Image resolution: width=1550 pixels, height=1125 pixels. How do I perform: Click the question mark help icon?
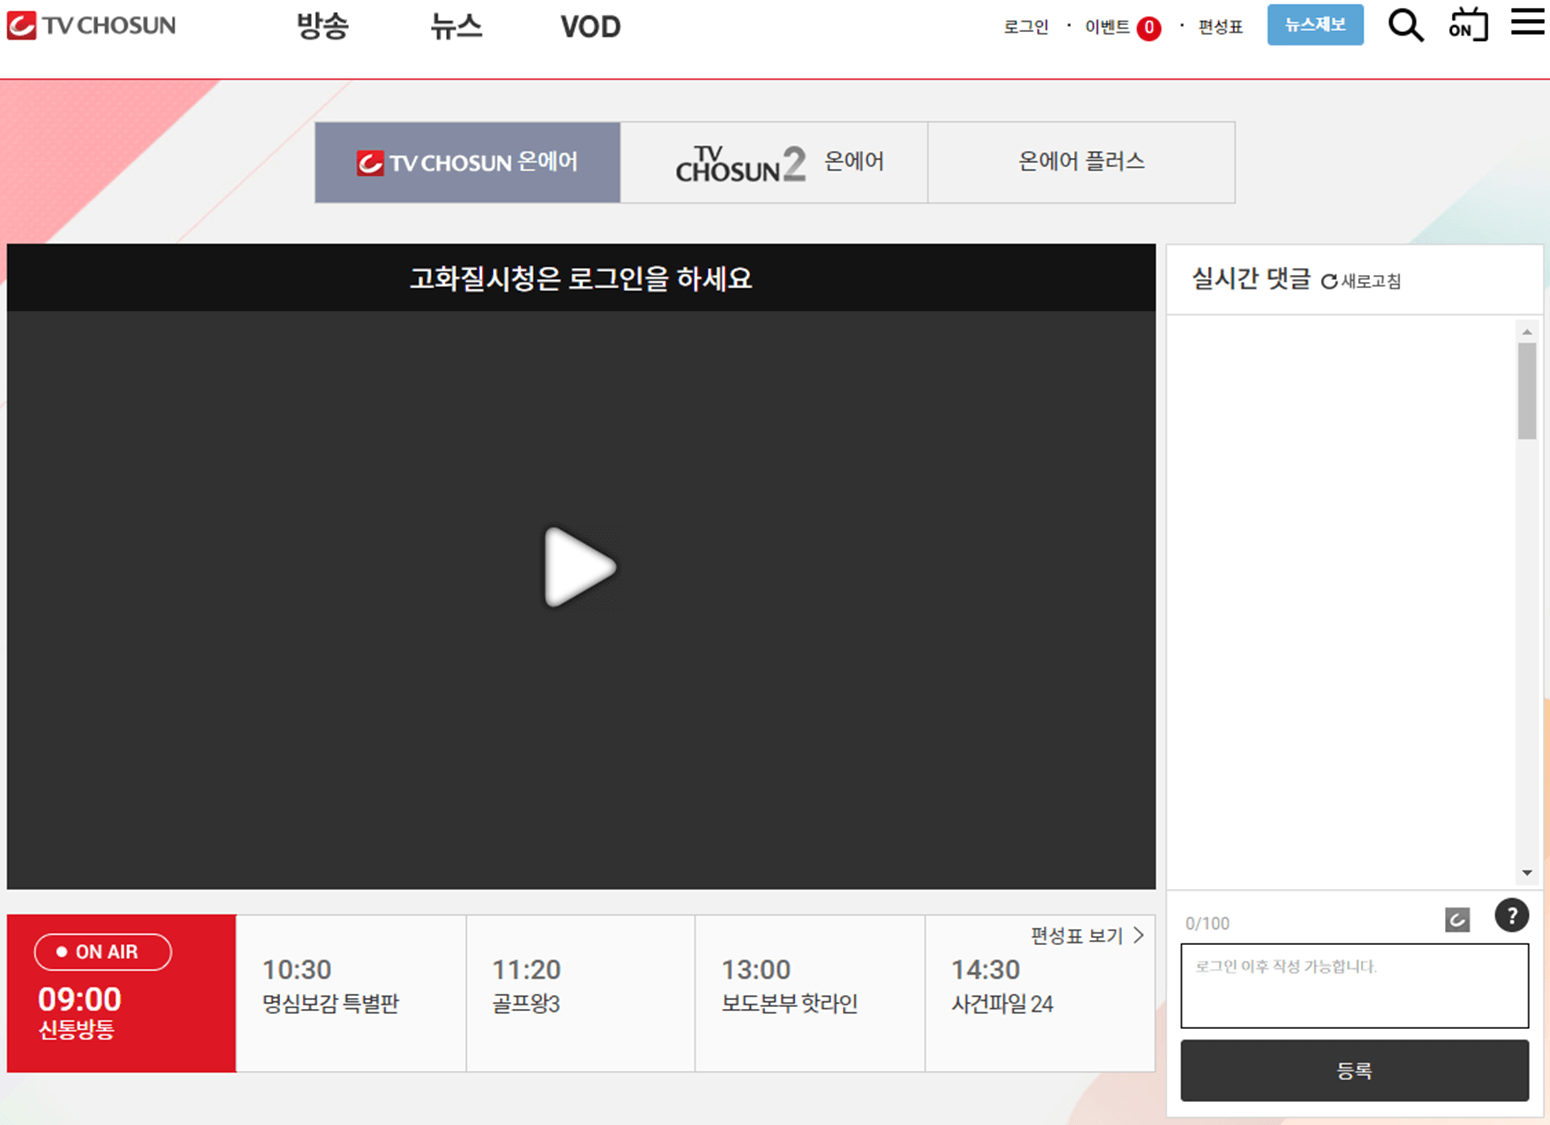click(1512, 915)
